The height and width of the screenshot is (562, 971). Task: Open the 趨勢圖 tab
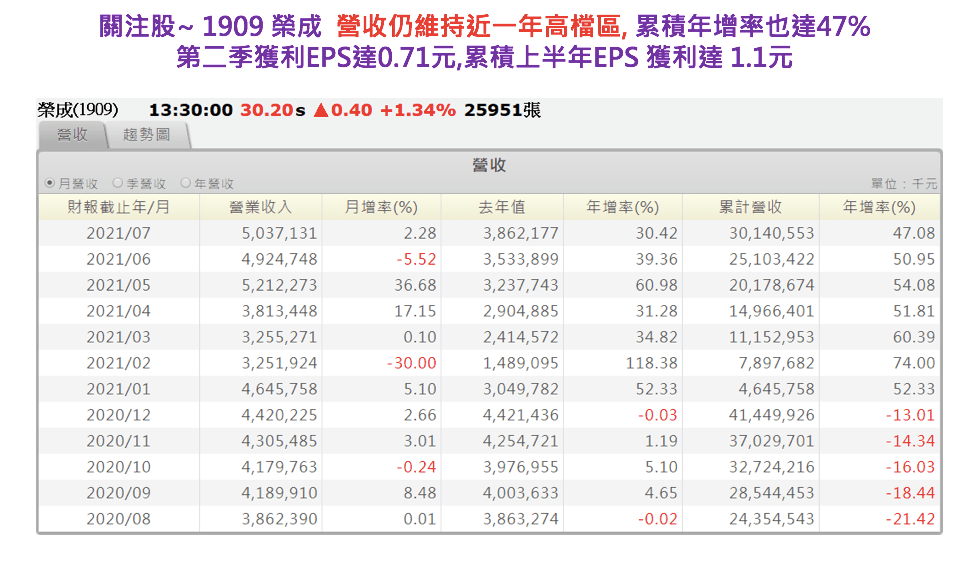pos(146,135)
